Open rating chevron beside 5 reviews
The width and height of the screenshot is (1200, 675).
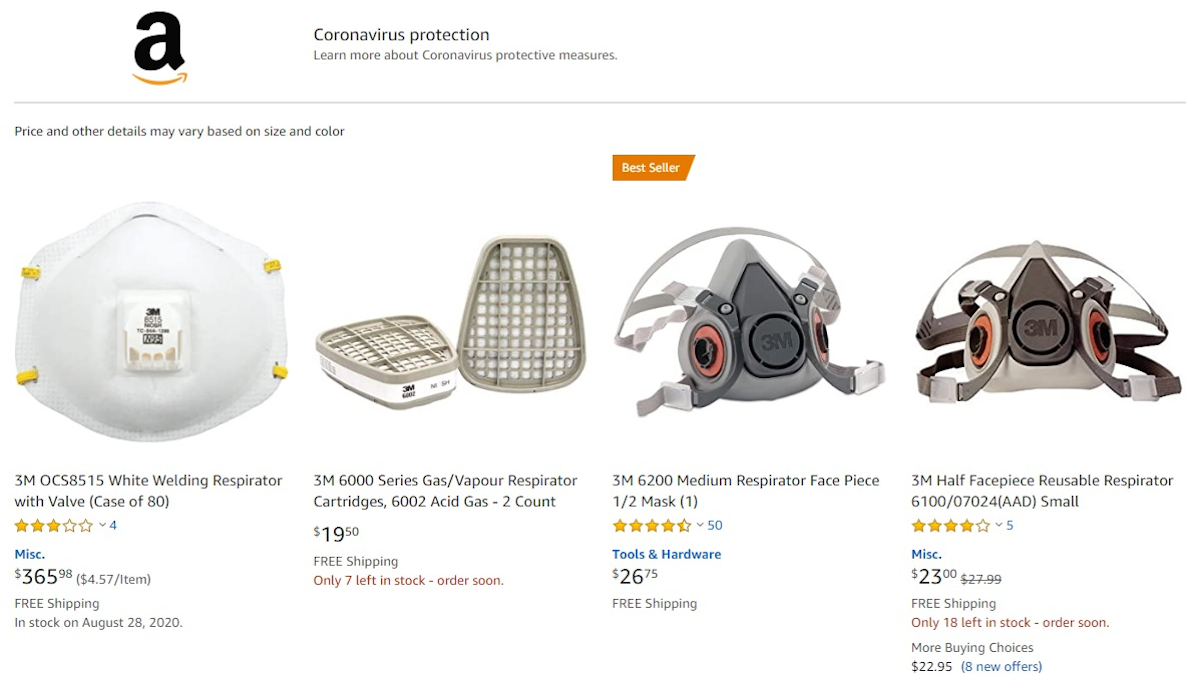click(x=998, y=526)
